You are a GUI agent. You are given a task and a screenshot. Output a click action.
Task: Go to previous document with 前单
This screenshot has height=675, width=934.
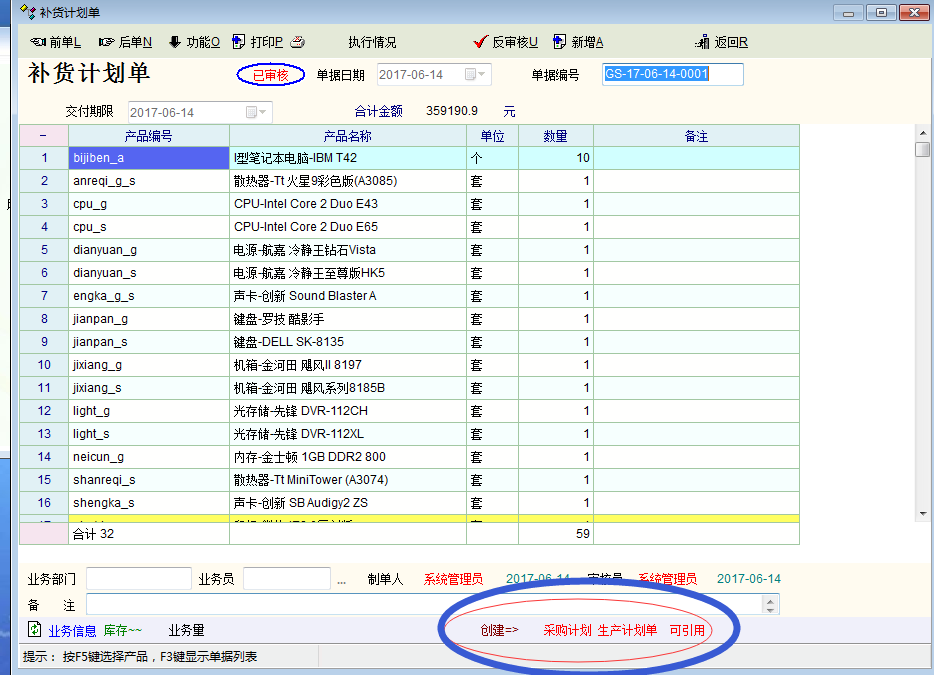tap(55, 42)
